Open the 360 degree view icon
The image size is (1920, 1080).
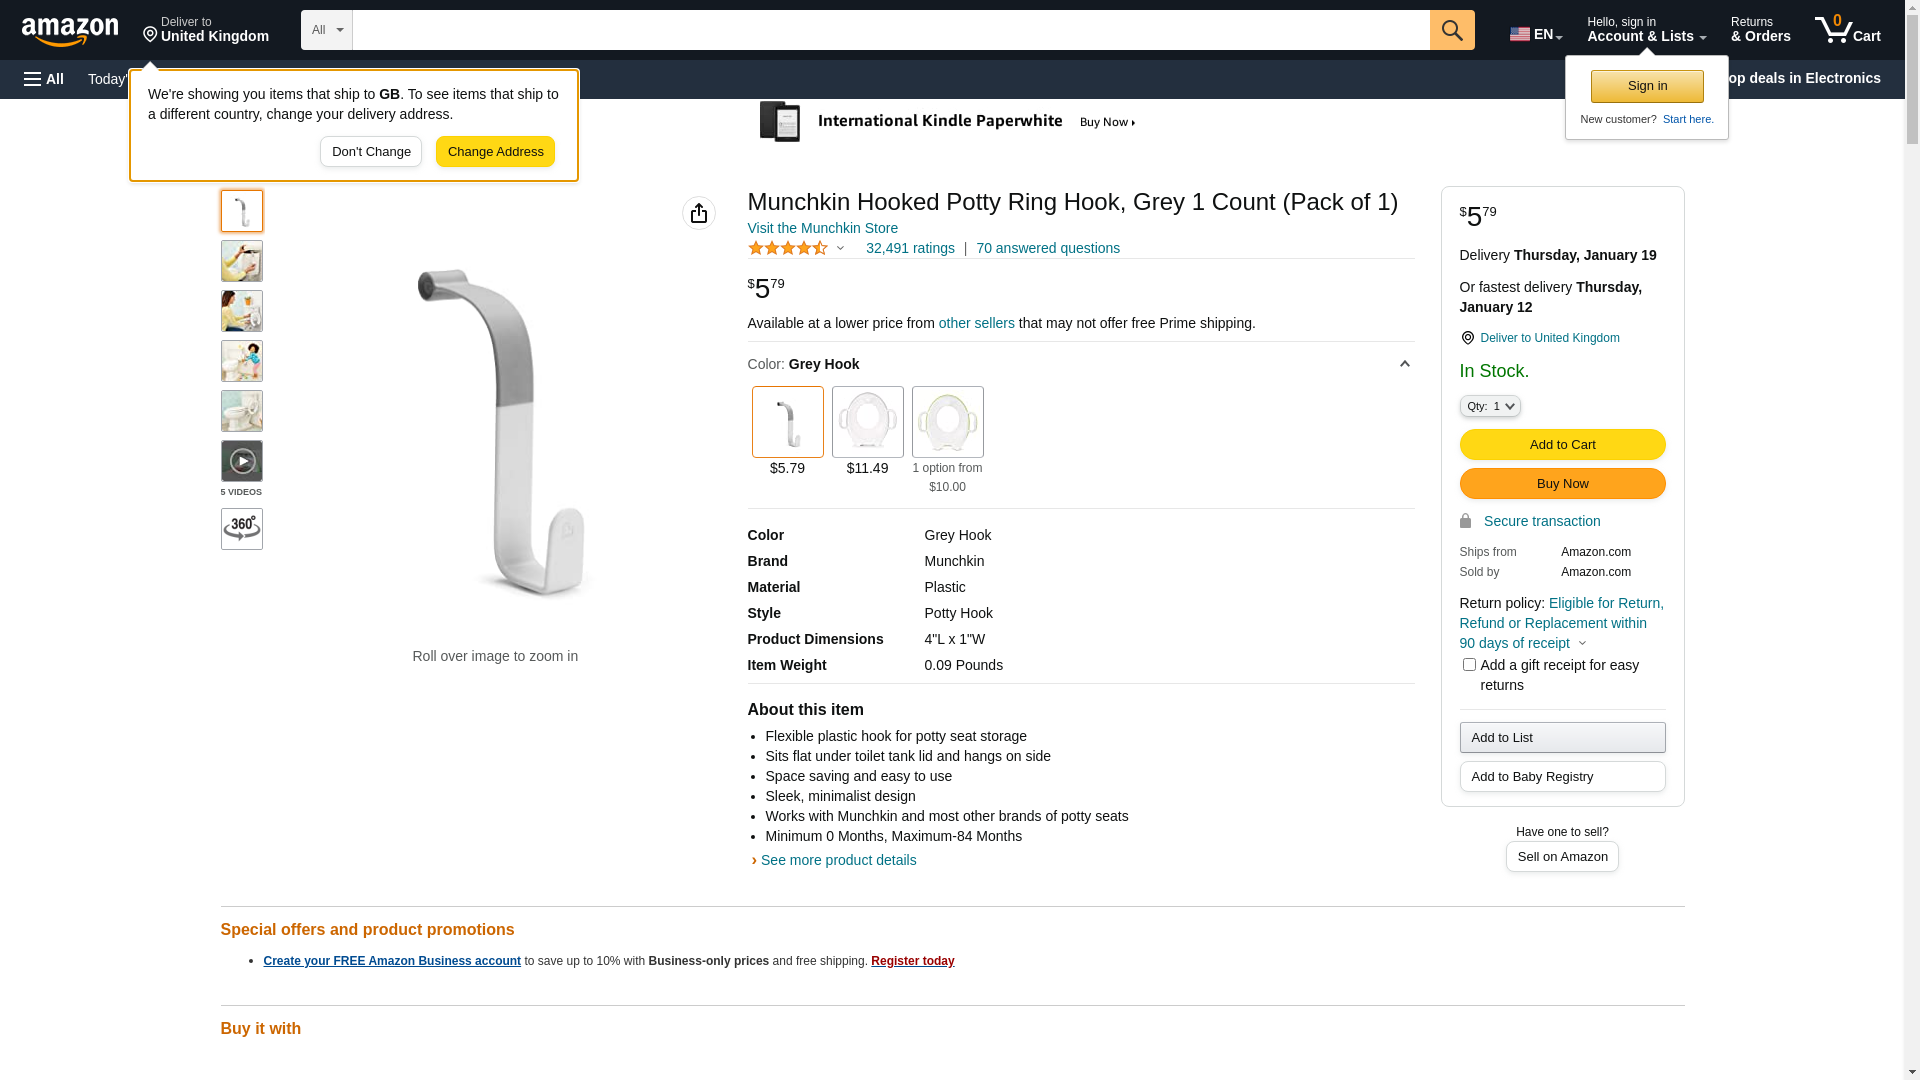[x=242, y=529]
